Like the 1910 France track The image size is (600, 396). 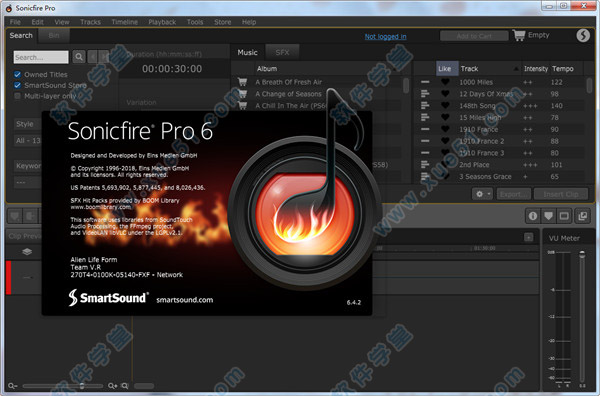click(445, 129)
